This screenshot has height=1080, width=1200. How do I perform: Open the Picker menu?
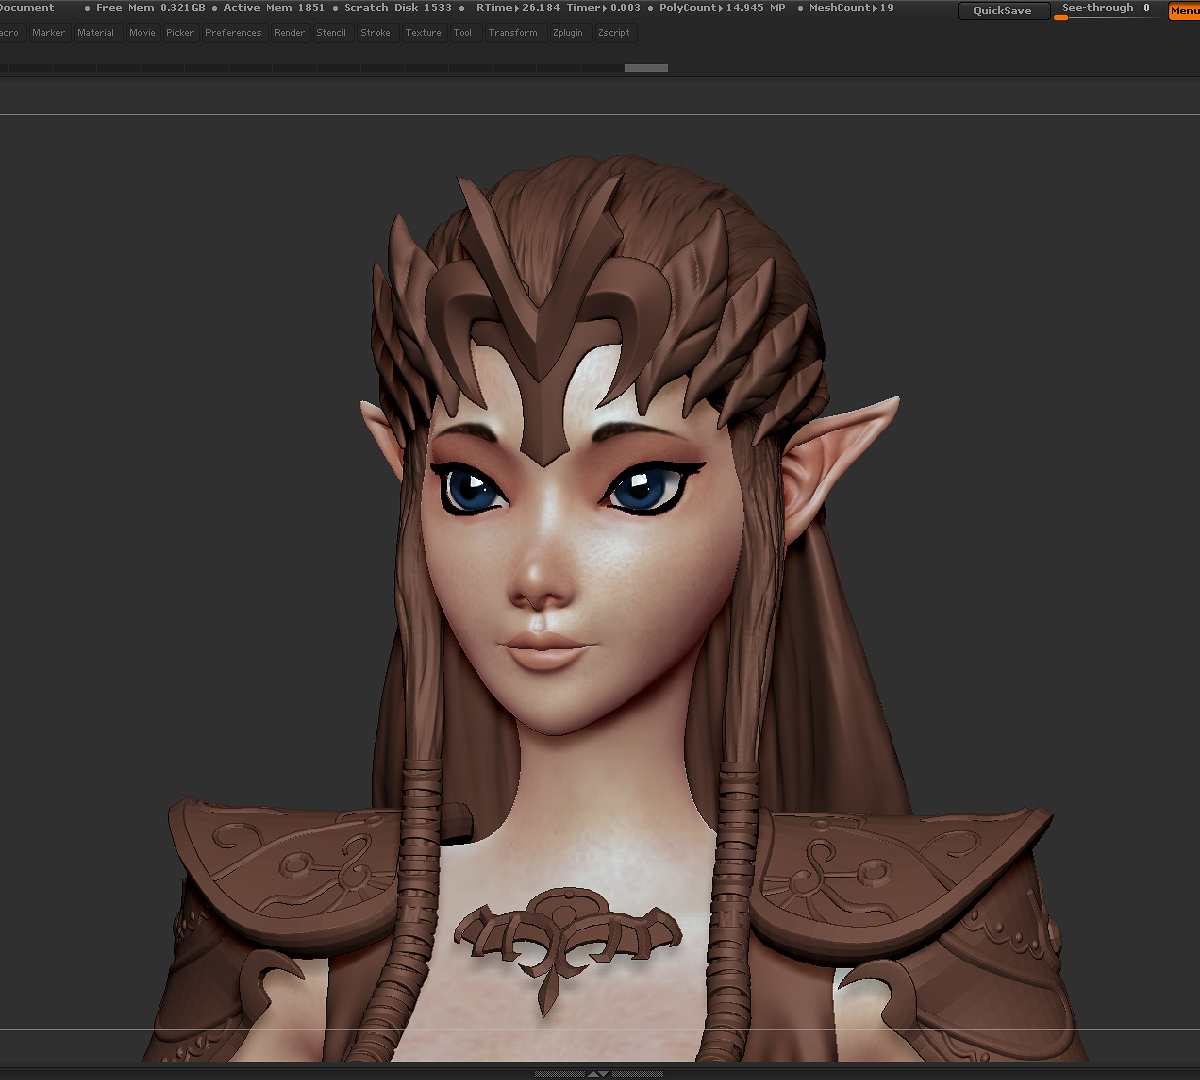180,33
